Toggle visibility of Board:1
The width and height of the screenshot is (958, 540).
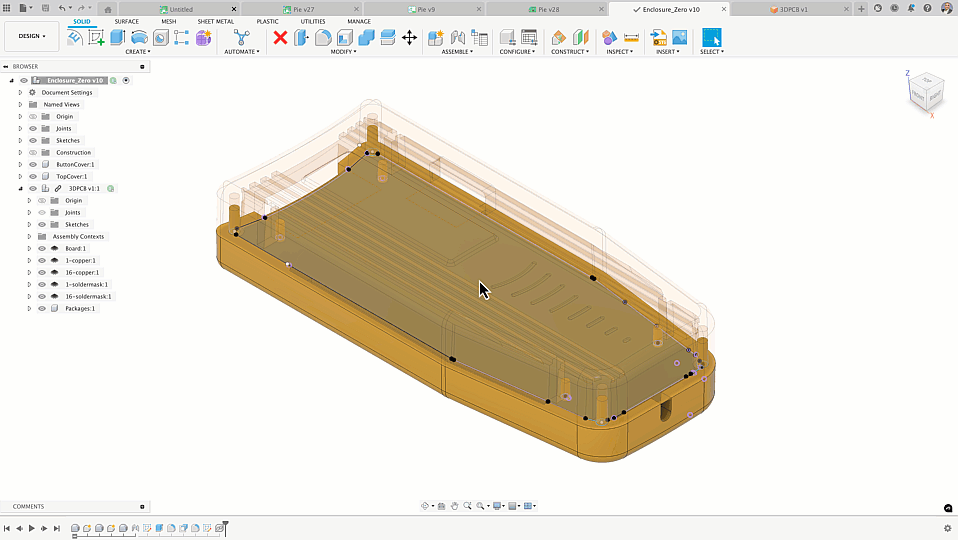pos(42,248)
